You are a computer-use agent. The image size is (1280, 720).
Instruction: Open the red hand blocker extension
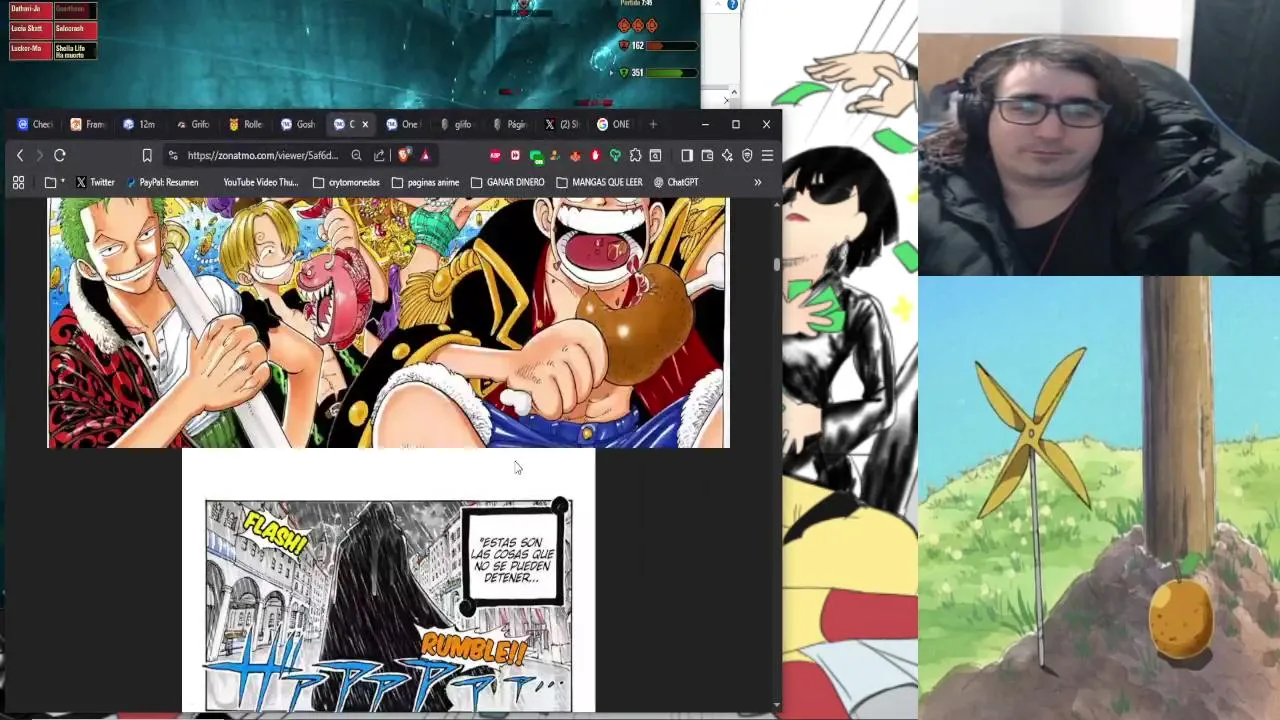point(596,155)
